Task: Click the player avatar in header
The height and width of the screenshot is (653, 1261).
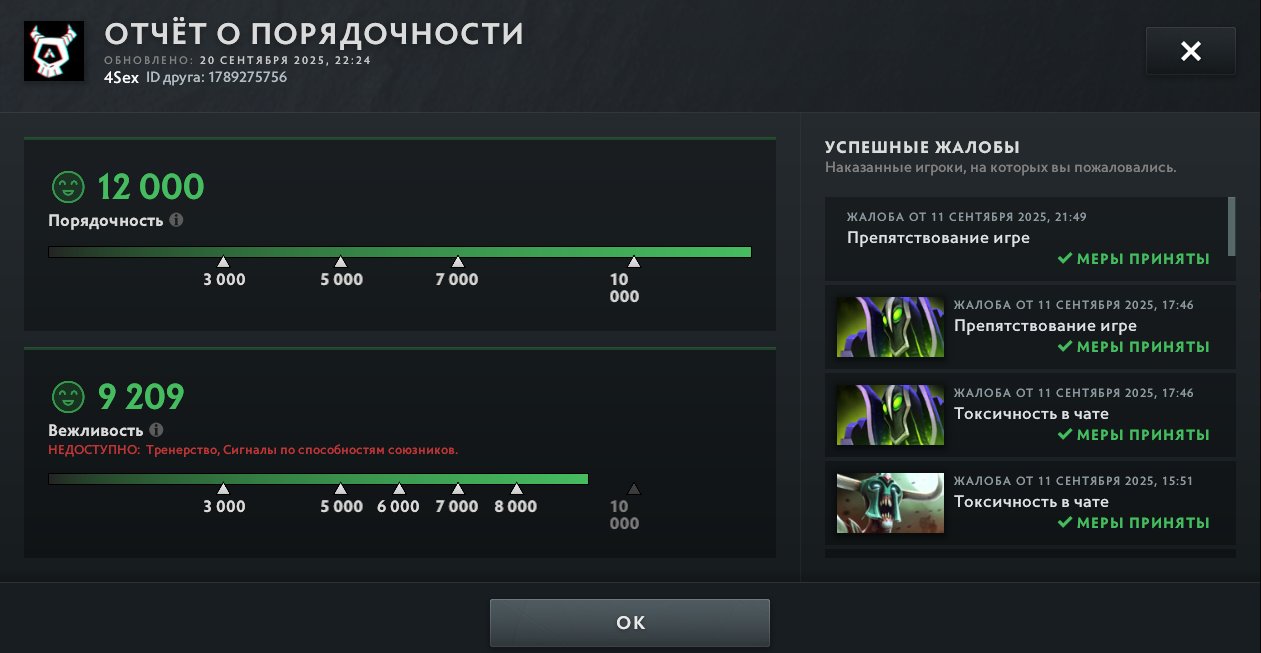Action: point(54,51)
